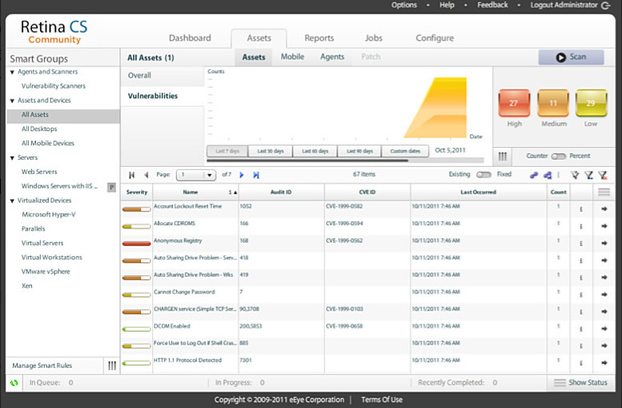Select the Vulnerabilities view
Image resolution: width=622 pixels, height=408 pixels.
[163, 96]
